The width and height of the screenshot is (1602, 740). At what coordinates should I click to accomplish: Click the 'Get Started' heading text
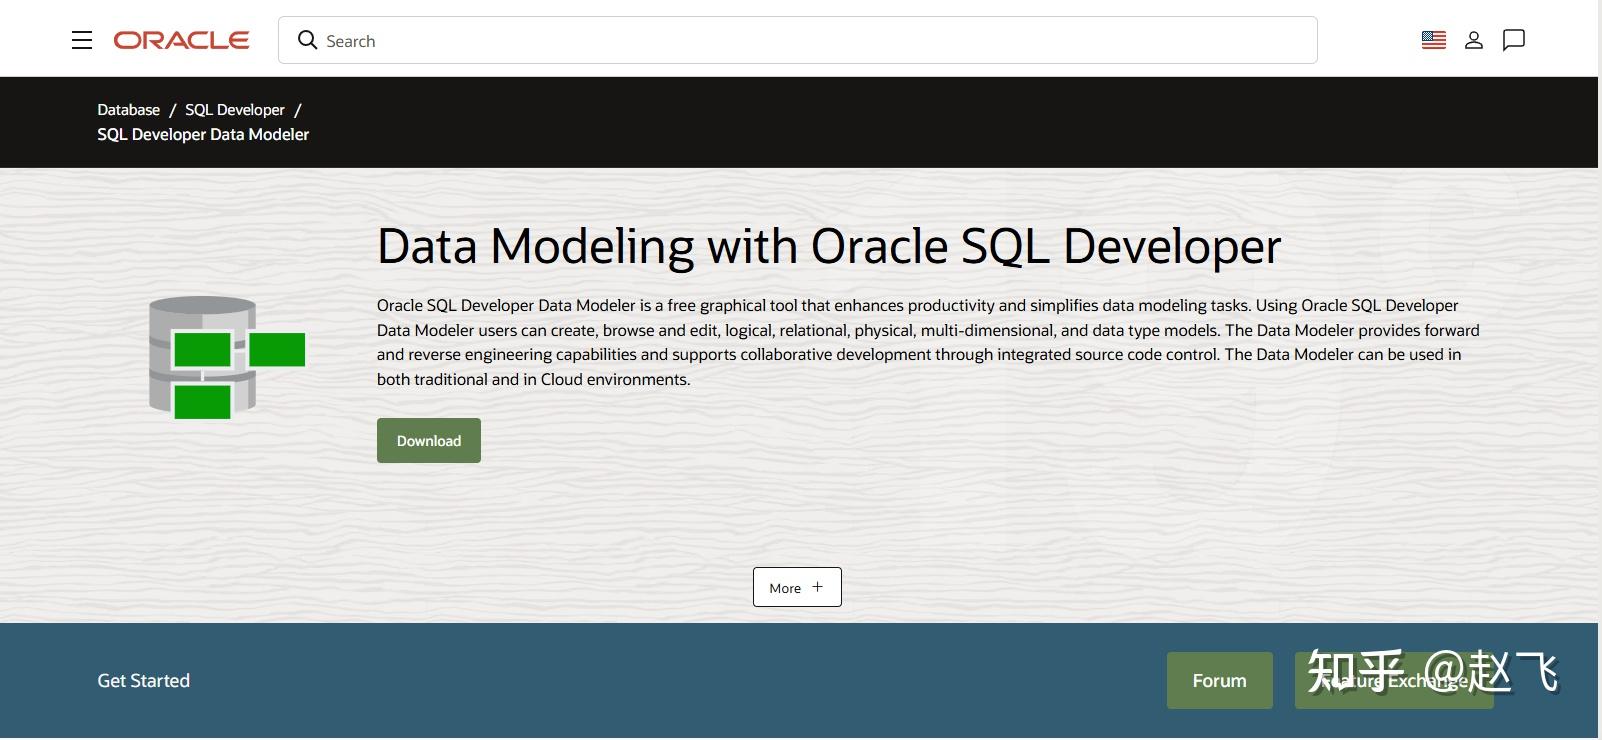(143, 681)
